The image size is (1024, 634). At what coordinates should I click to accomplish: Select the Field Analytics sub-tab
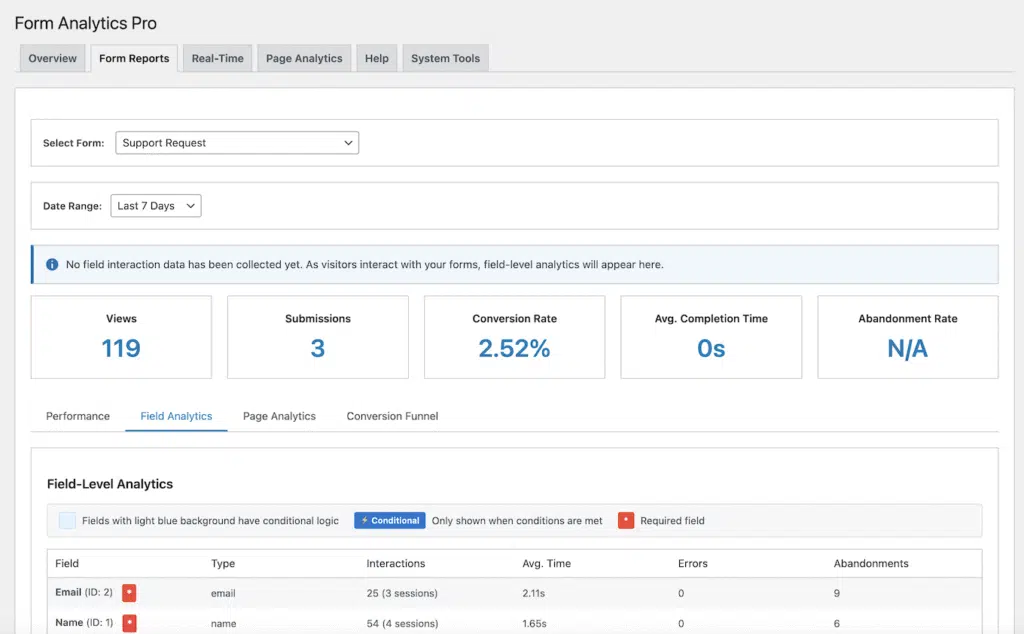pos(176,416)
